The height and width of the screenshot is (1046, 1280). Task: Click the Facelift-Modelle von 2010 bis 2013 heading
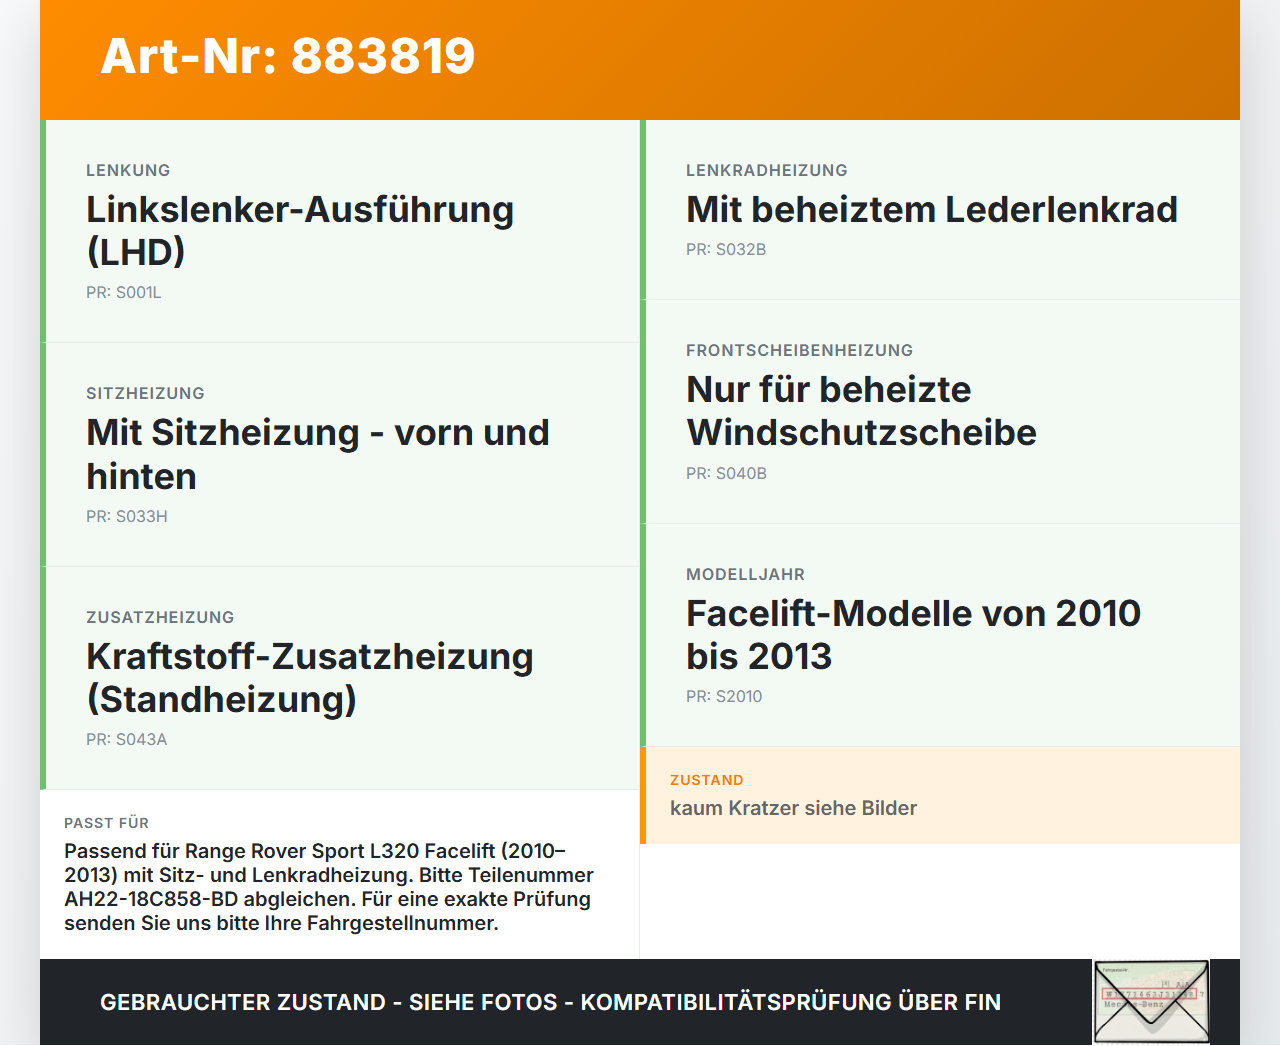click(913, 634)
